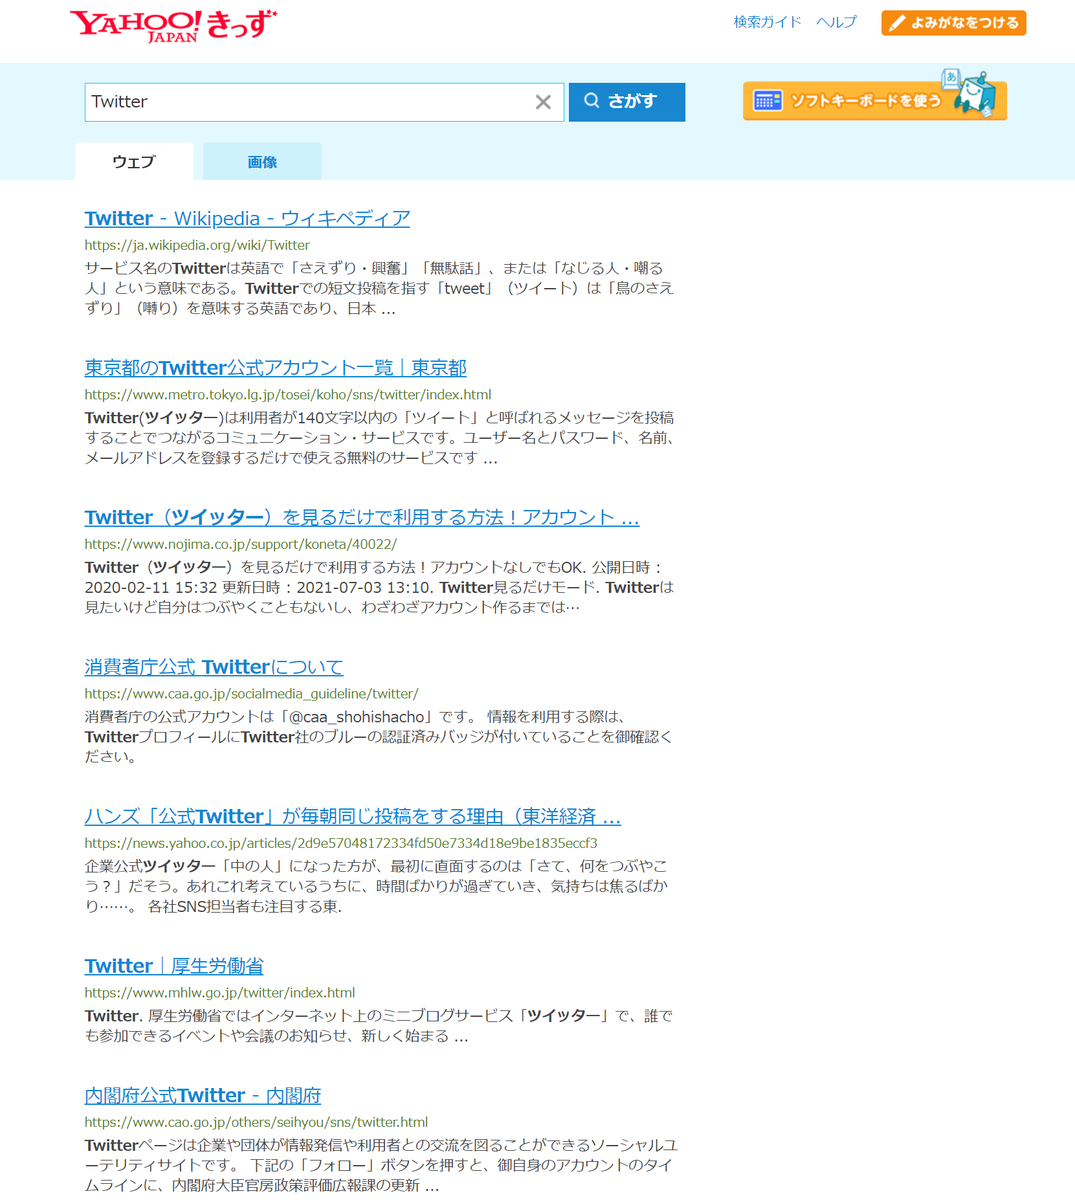This screenshot has width=1075, height=1200.
Task: Open the Twitter(ツイッター)を見るだけで利用する方法 result
Action: click(361, 517)
